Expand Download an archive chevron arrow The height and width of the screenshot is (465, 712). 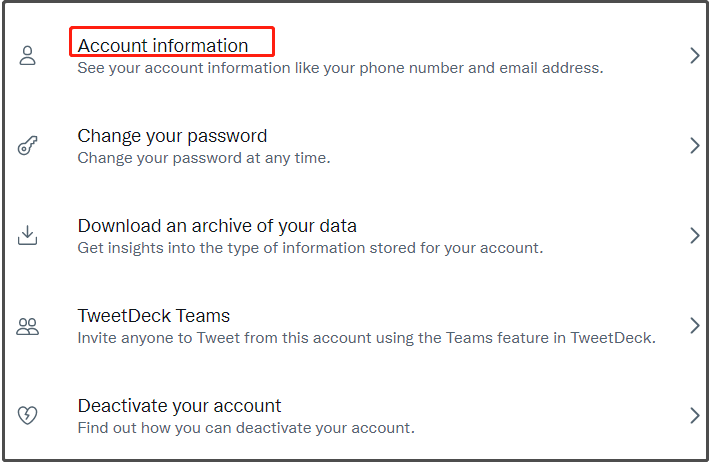pyautogui.click(x=695, y=235)
